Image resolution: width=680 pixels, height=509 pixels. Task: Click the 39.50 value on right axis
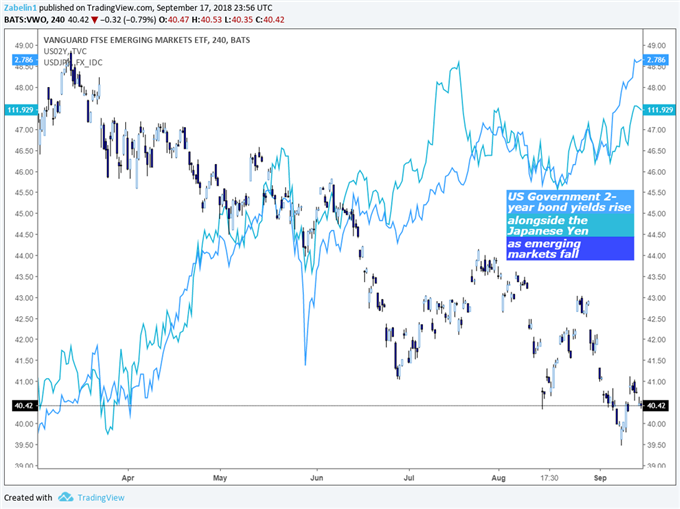click(x=656, y=445)
